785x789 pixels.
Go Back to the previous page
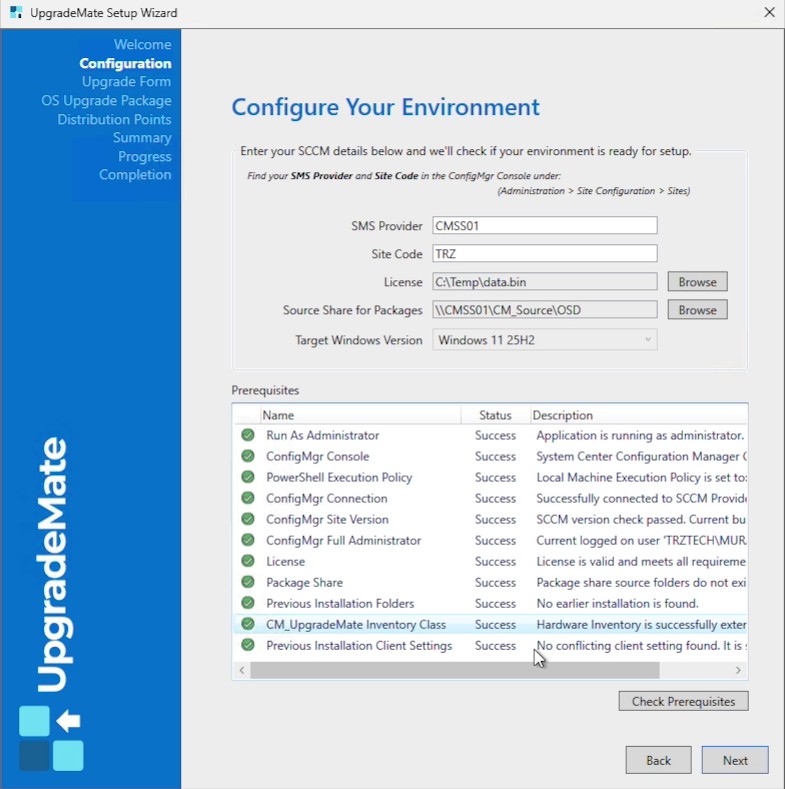click(x=658, y=760)
